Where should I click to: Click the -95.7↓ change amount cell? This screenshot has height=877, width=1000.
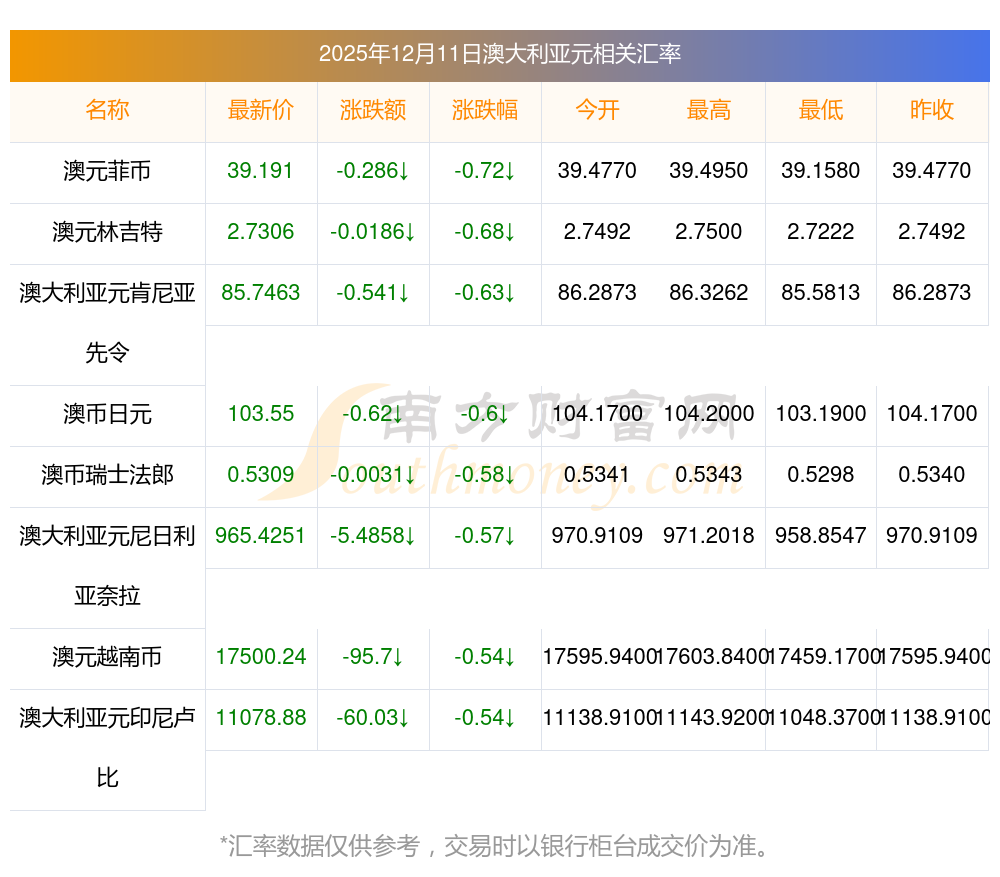point(373,657)
